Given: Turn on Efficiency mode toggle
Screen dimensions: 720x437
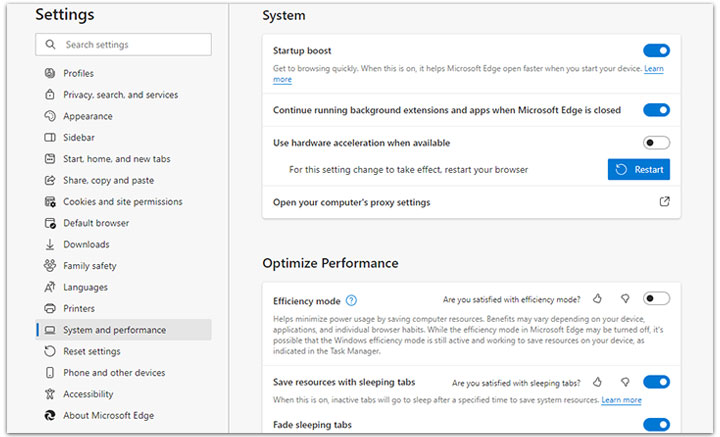Looking at the screenshot, I should pyautogui.click(x=656, y=298).
